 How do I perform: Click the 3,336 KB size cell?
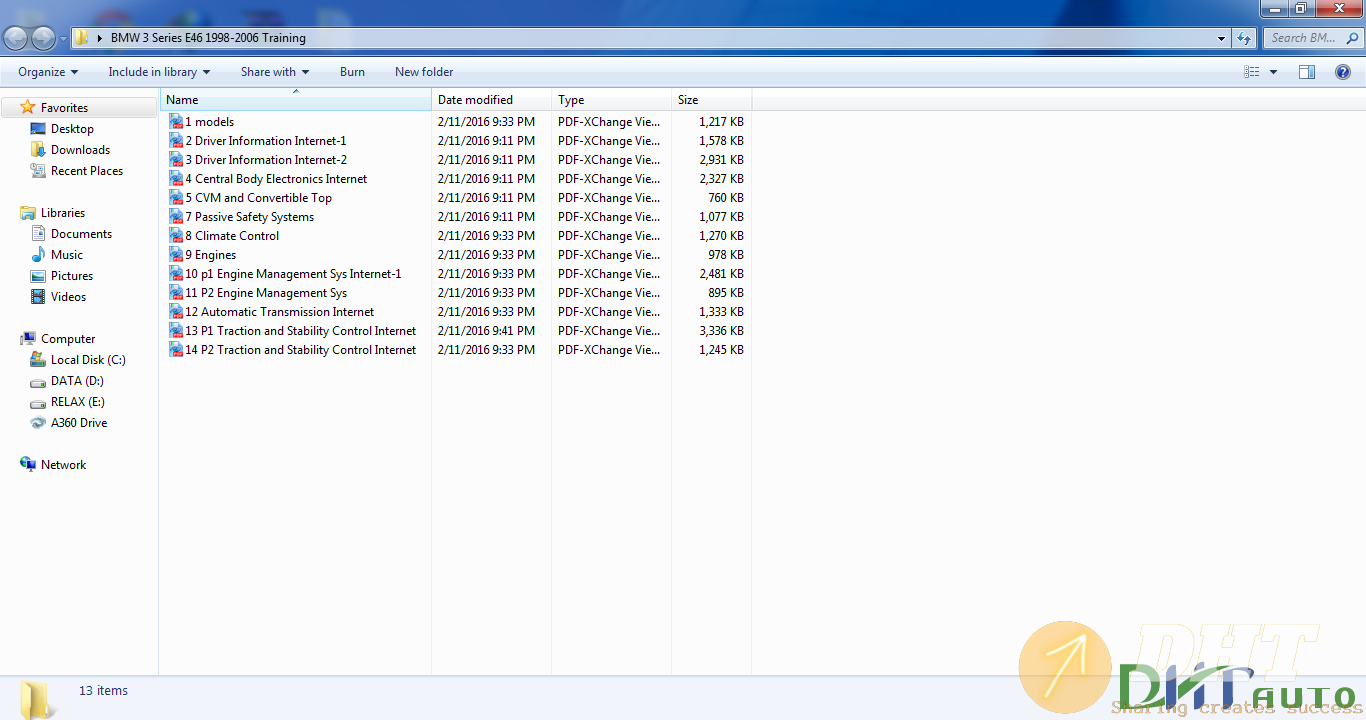click(721, 331)
